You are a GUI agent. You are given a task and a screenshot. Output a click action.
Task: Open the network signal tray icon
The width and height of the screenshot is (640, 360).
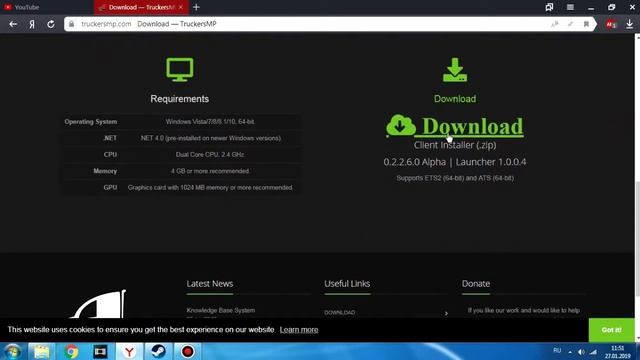[x=593, y=352]
